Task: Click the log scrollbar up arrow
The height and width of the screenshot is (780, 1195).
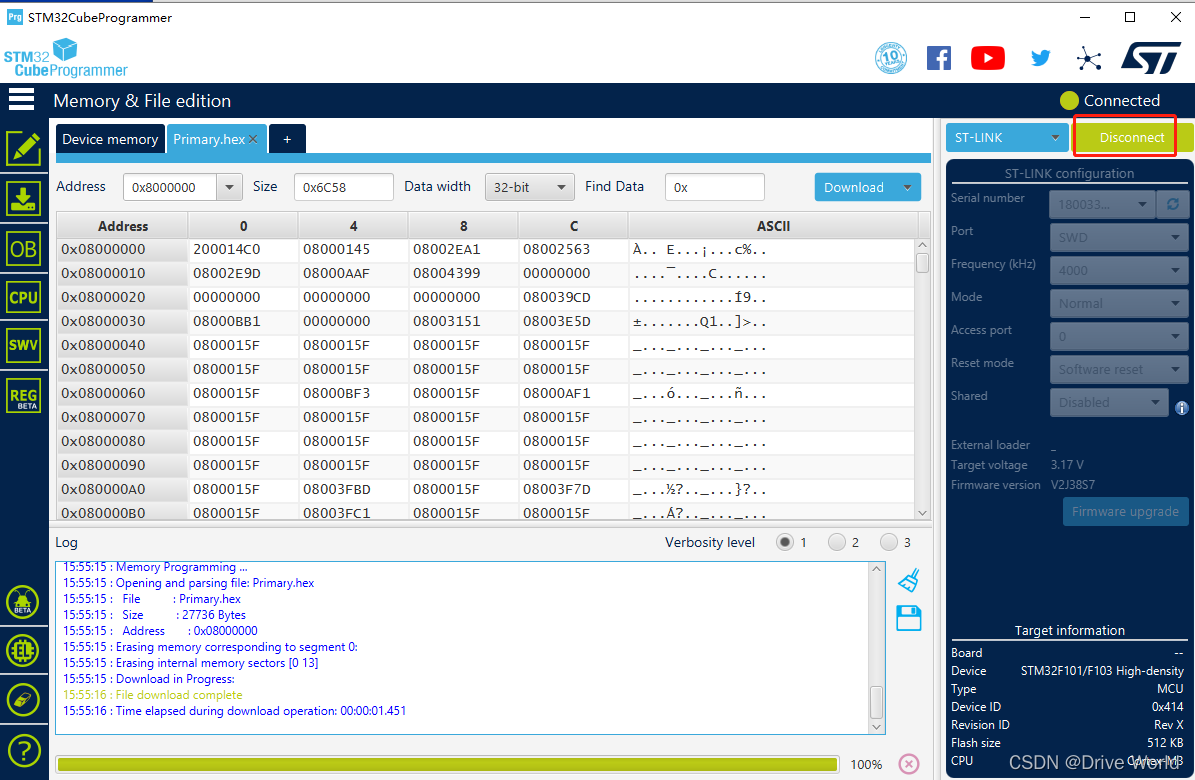Action: (876, 569)
